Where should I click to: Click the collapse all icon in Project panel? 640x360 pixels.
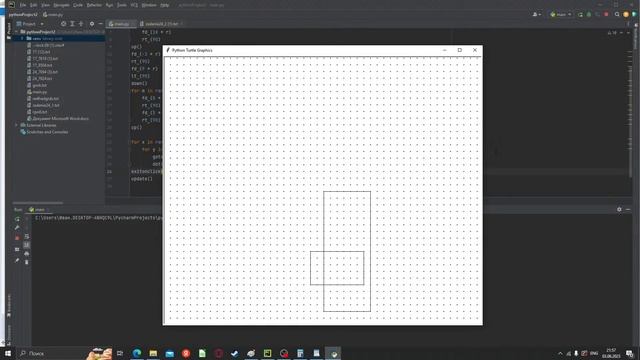[81, 24]
